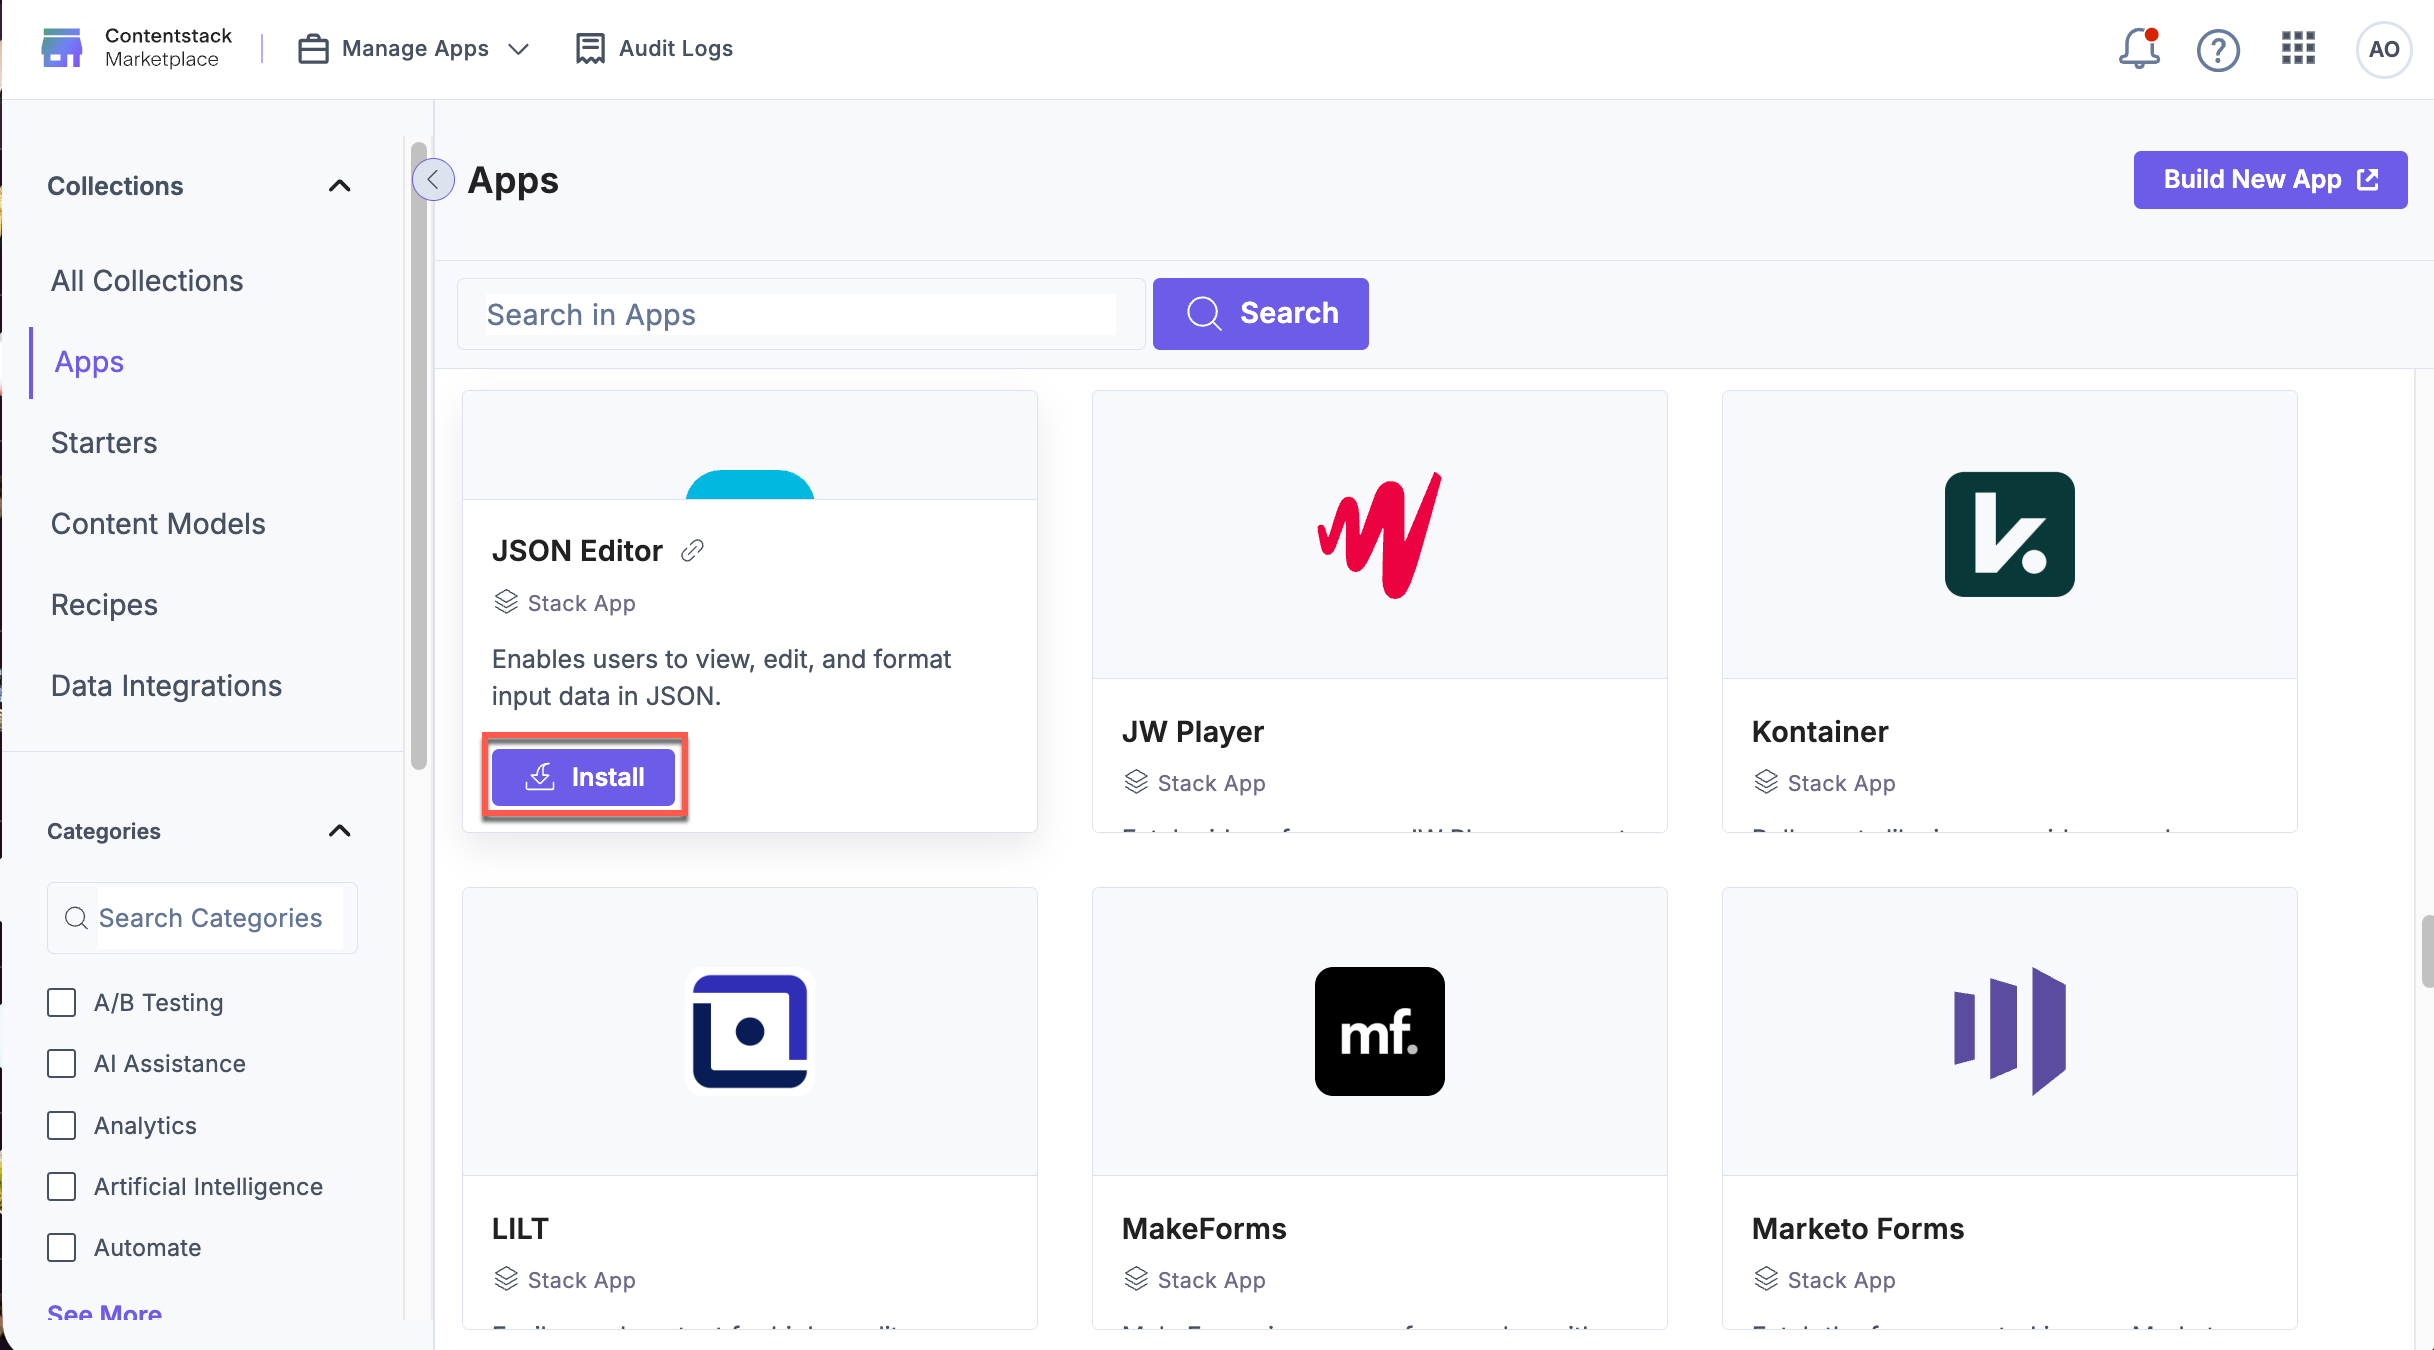Open the JW Player app title
2434x1350 pixels.
click(x=1192, y=732)
